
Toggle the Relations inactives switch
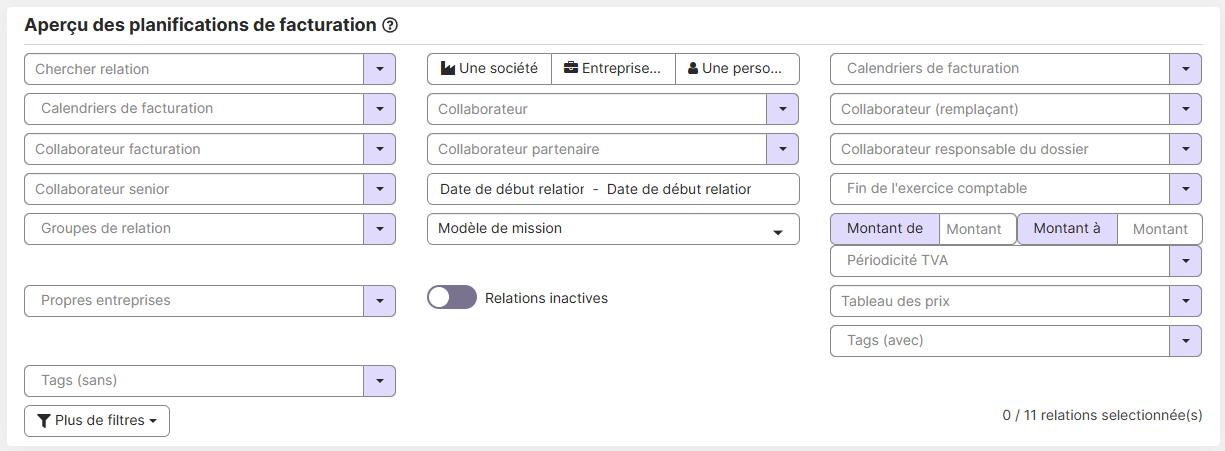pyautogui.click(x=452, y=298)
